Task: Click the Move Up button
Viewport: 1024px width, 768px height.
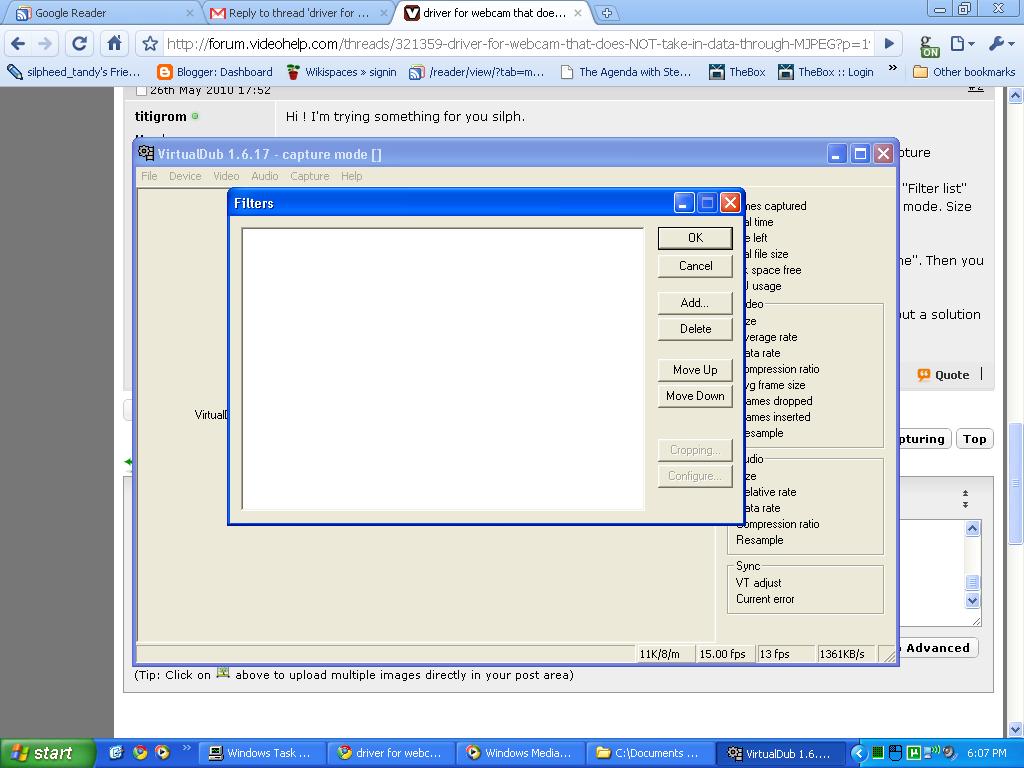Action: [x=696, y=370]
